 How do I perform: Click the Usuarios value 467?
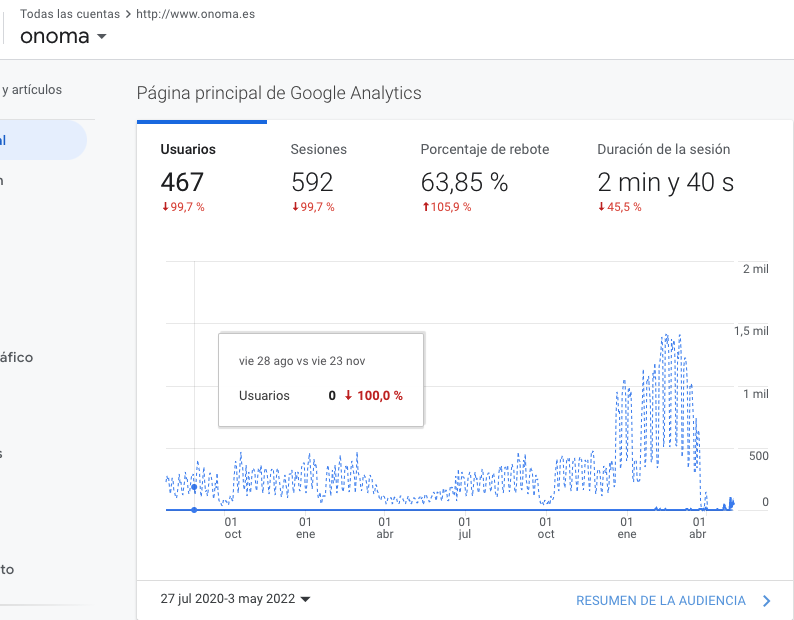click(182, 182)
